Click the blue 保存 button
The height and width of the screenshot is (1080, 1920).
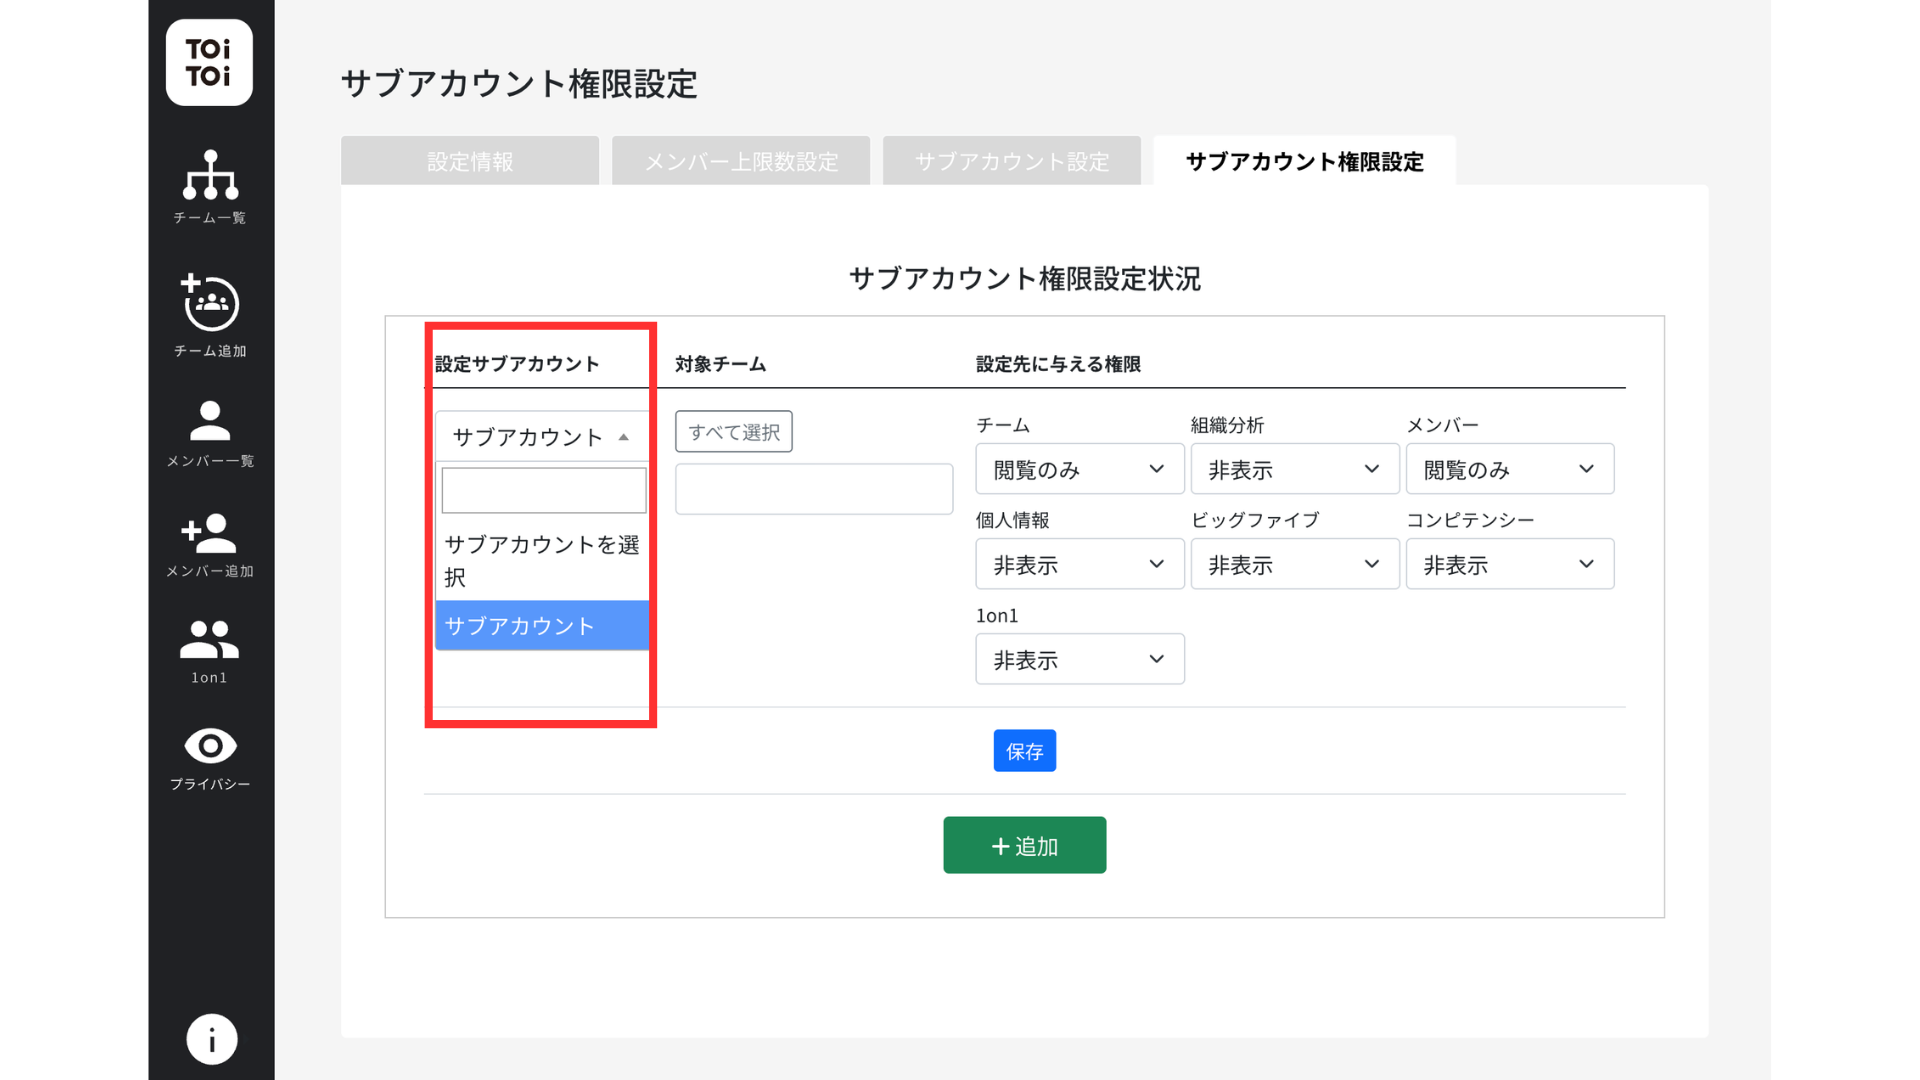1025,751
